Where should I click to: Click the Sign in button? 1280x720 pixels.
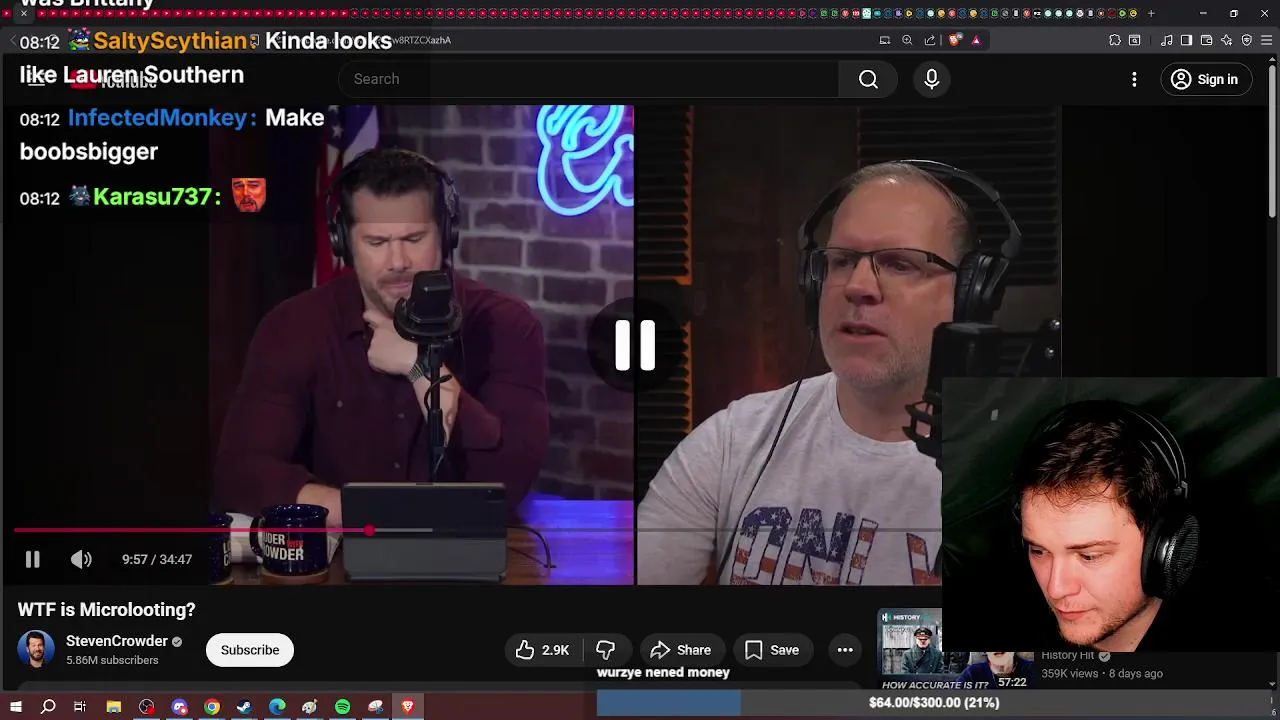click(1205, 79)
